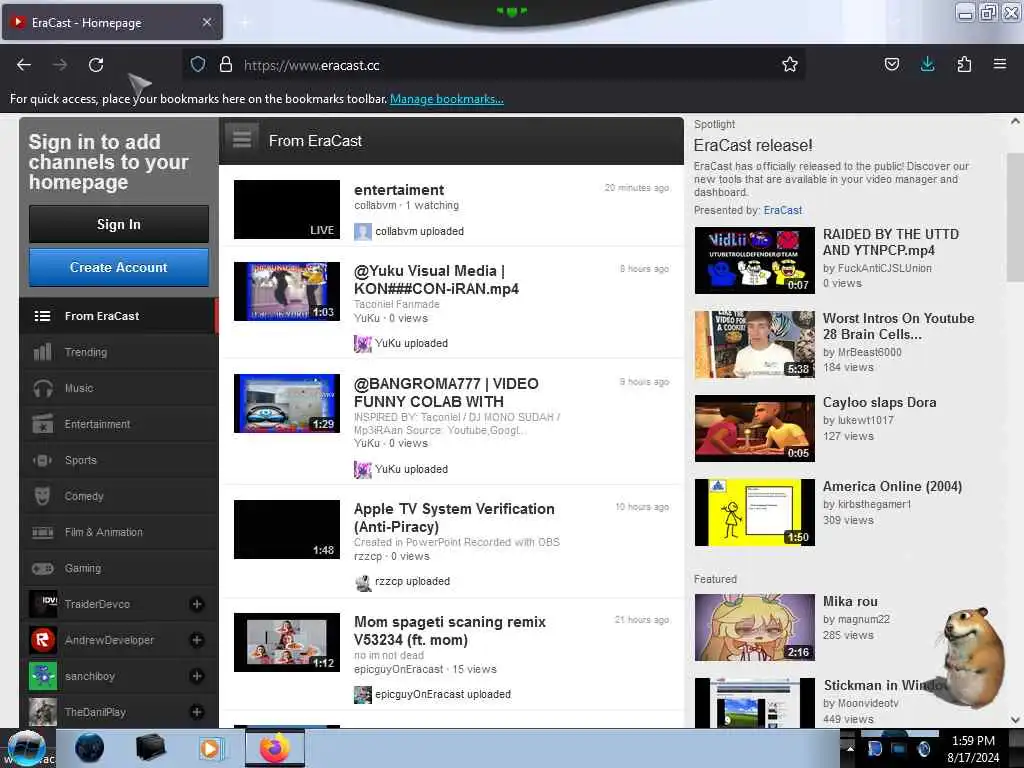Click the page scrollbar up arrow
Image resolution: width=1024 pixels, height=768 pixels.
coord(1015,121)
